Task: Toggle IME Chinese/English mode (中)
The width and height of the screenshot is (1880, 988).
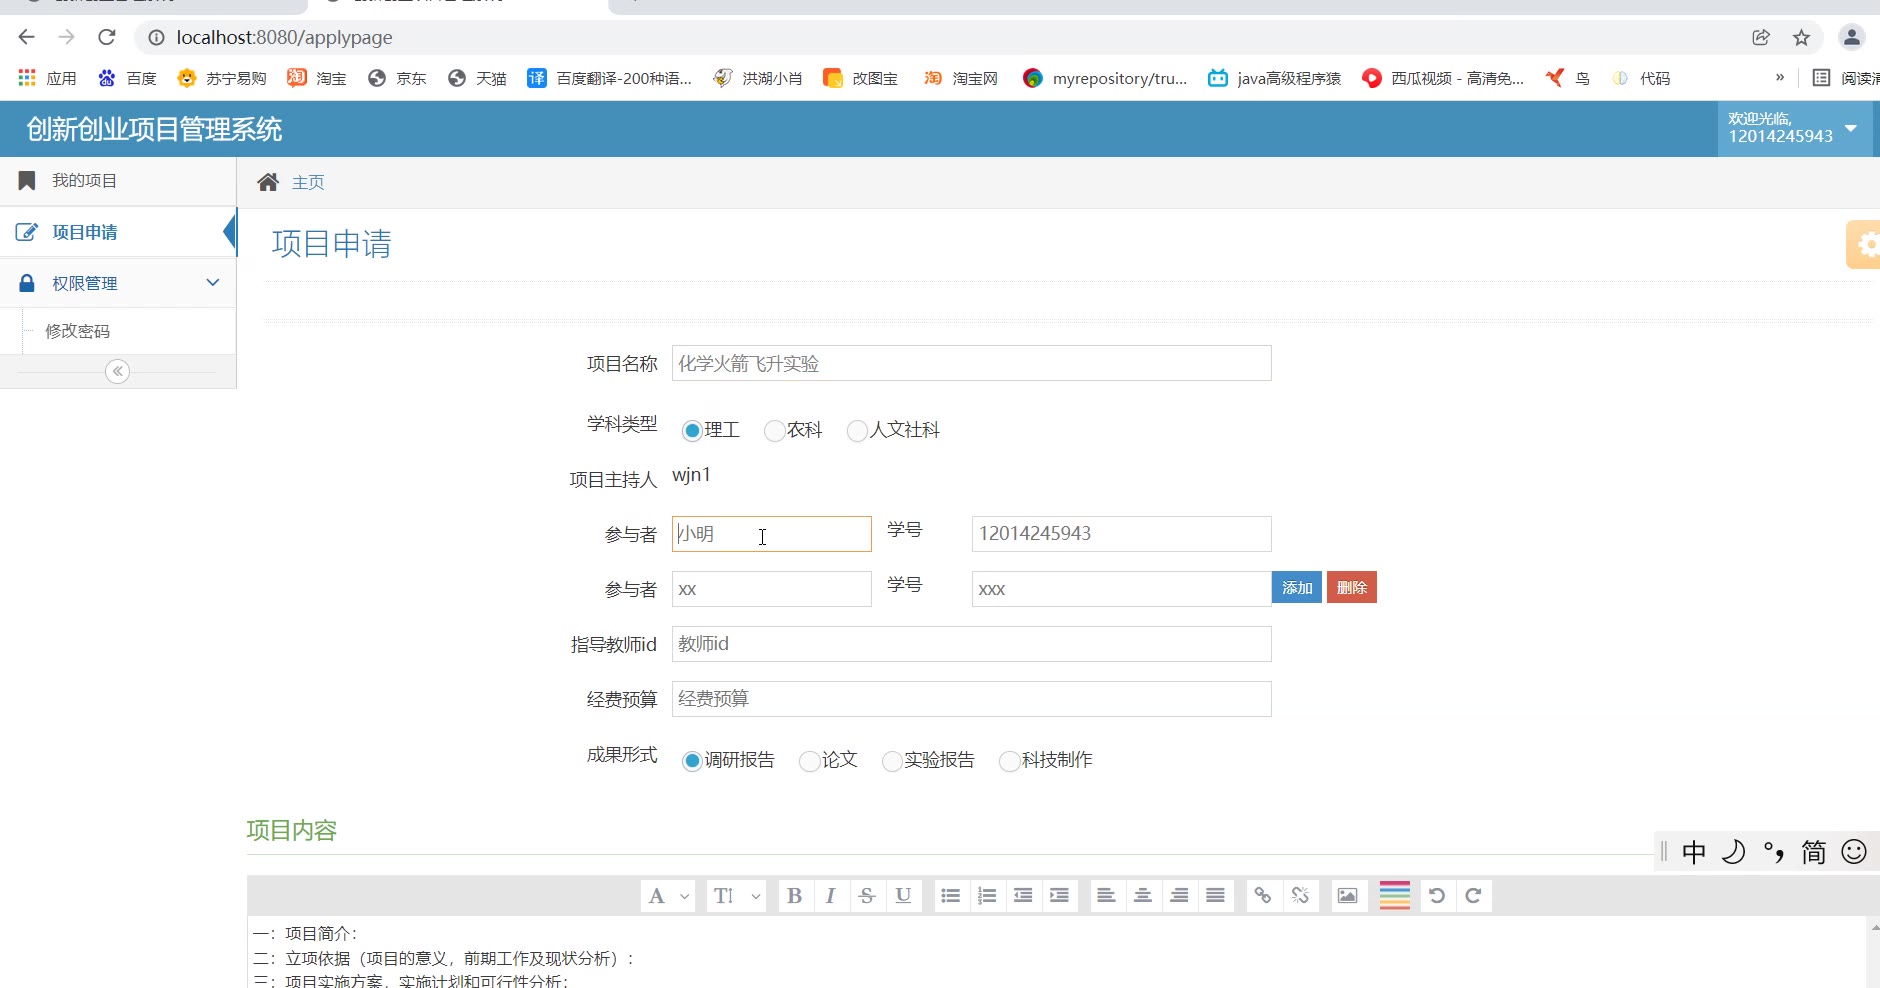Action: (1694, 852)
